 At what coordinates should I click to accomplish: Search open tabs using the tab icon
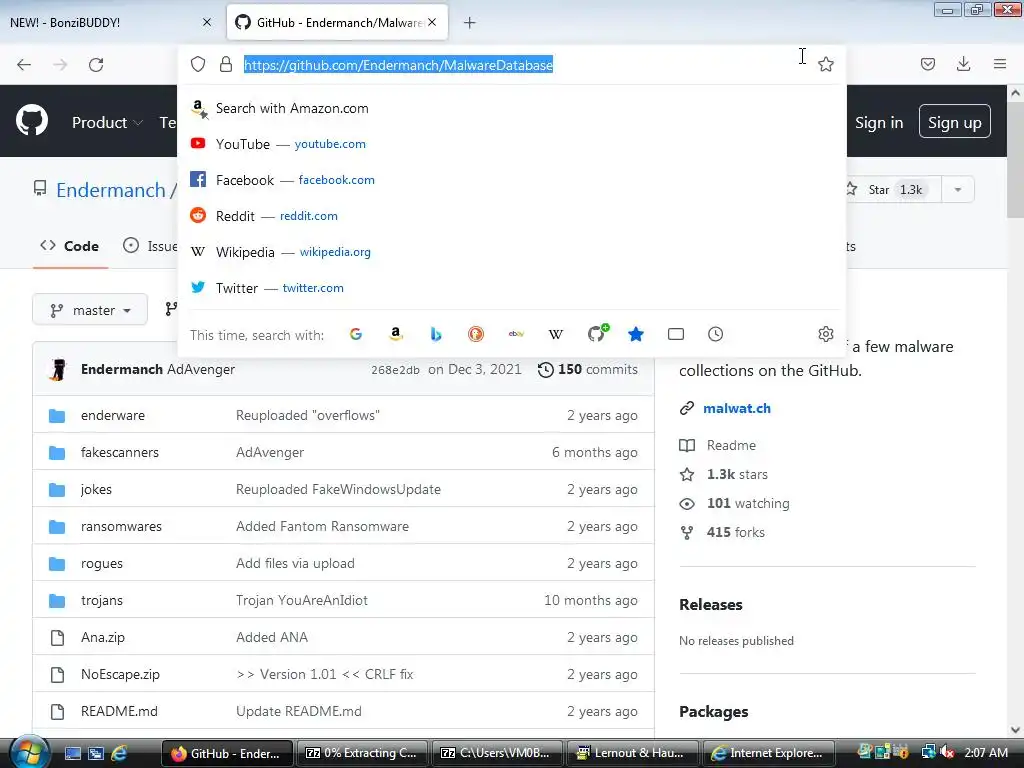coord(676,334)
